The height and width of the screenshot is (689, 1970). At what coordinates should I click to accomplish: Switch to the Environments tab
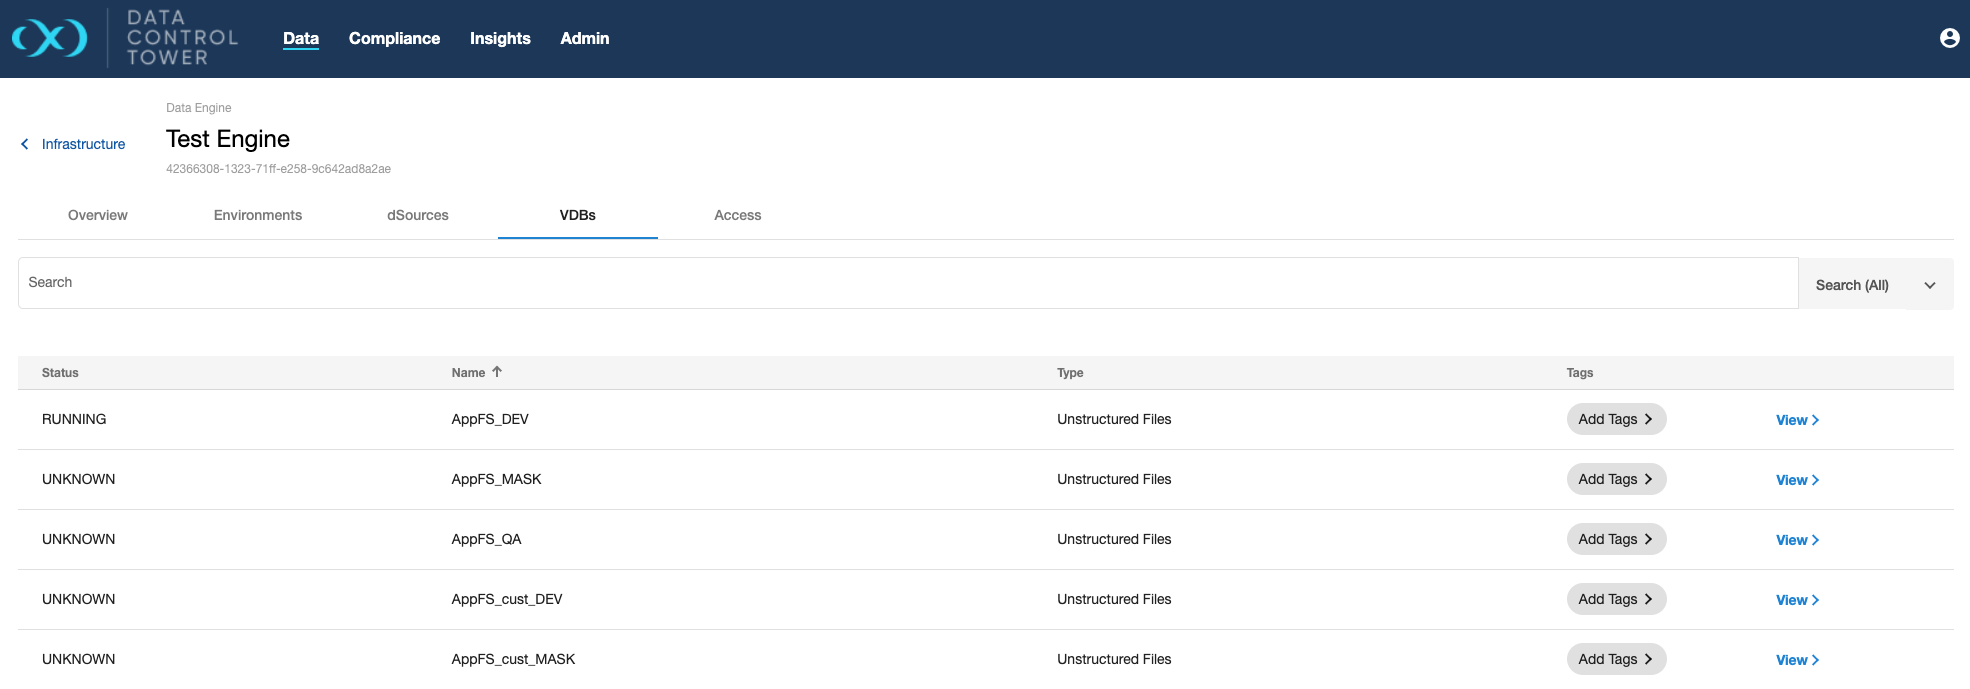258,215
